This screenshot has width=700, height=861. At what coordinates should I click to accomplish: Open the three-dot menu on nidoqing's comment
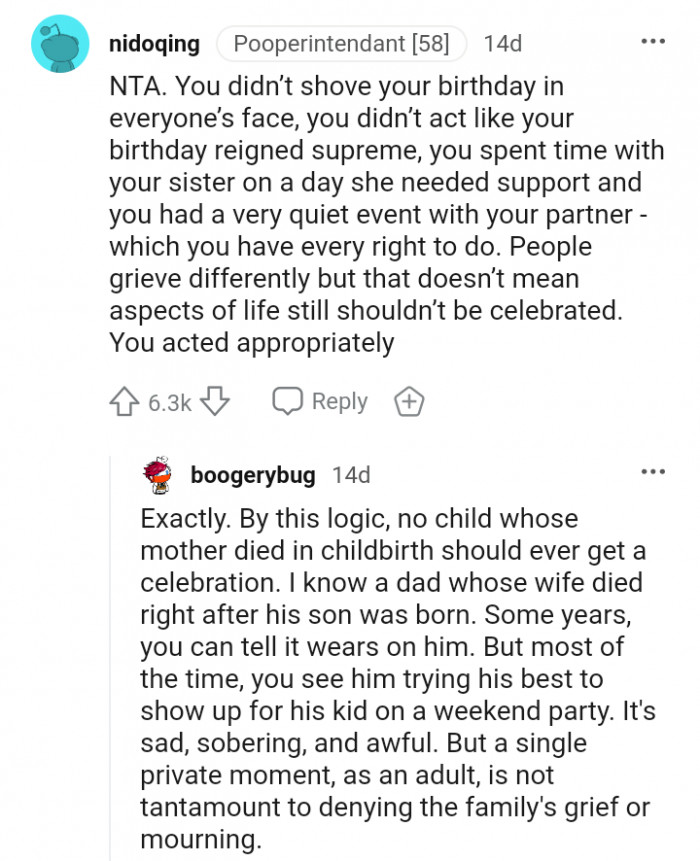click(651, 43)
